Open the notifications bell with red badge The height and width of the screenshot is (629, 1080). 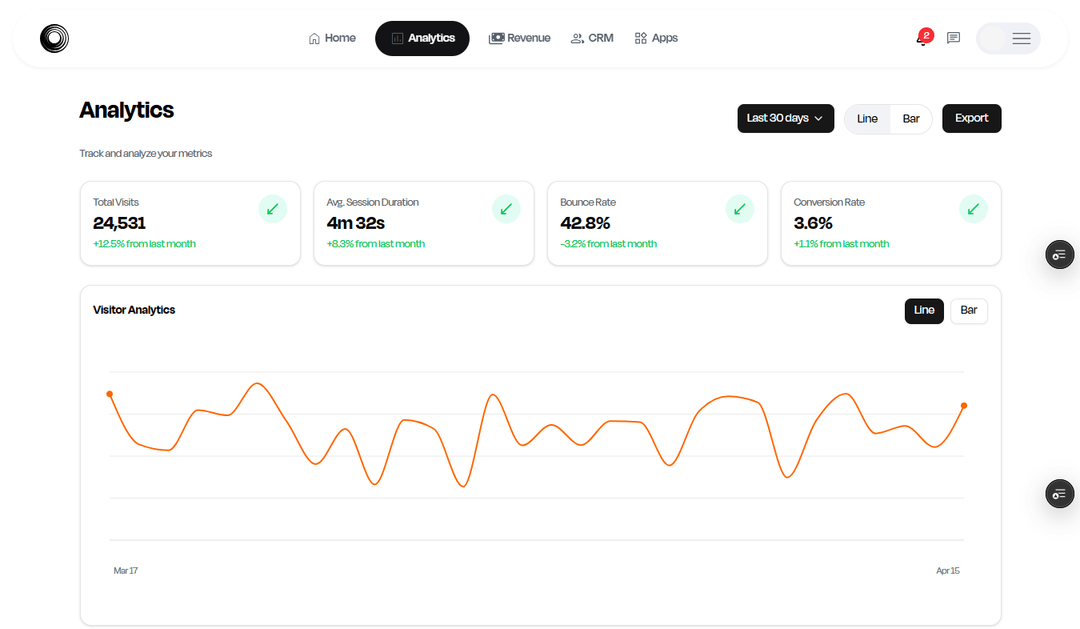point(924,37)
